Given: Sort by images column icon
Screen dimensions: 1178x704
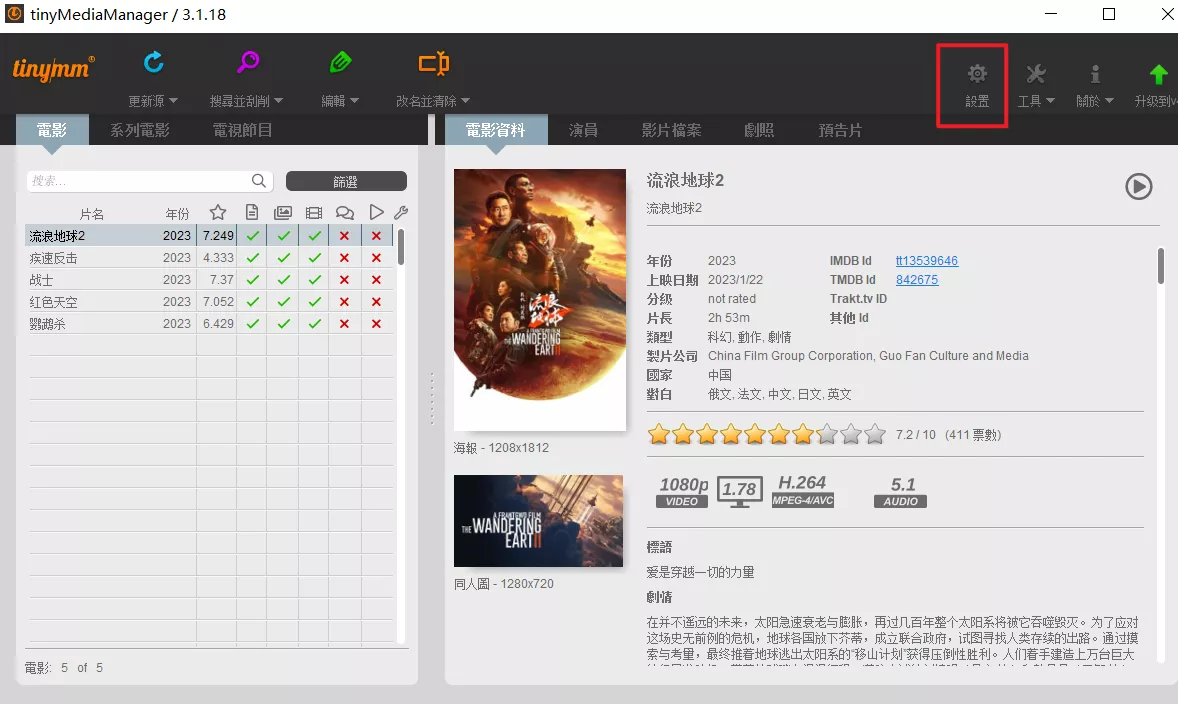Looking at the screenshot, I should (282, 213).
